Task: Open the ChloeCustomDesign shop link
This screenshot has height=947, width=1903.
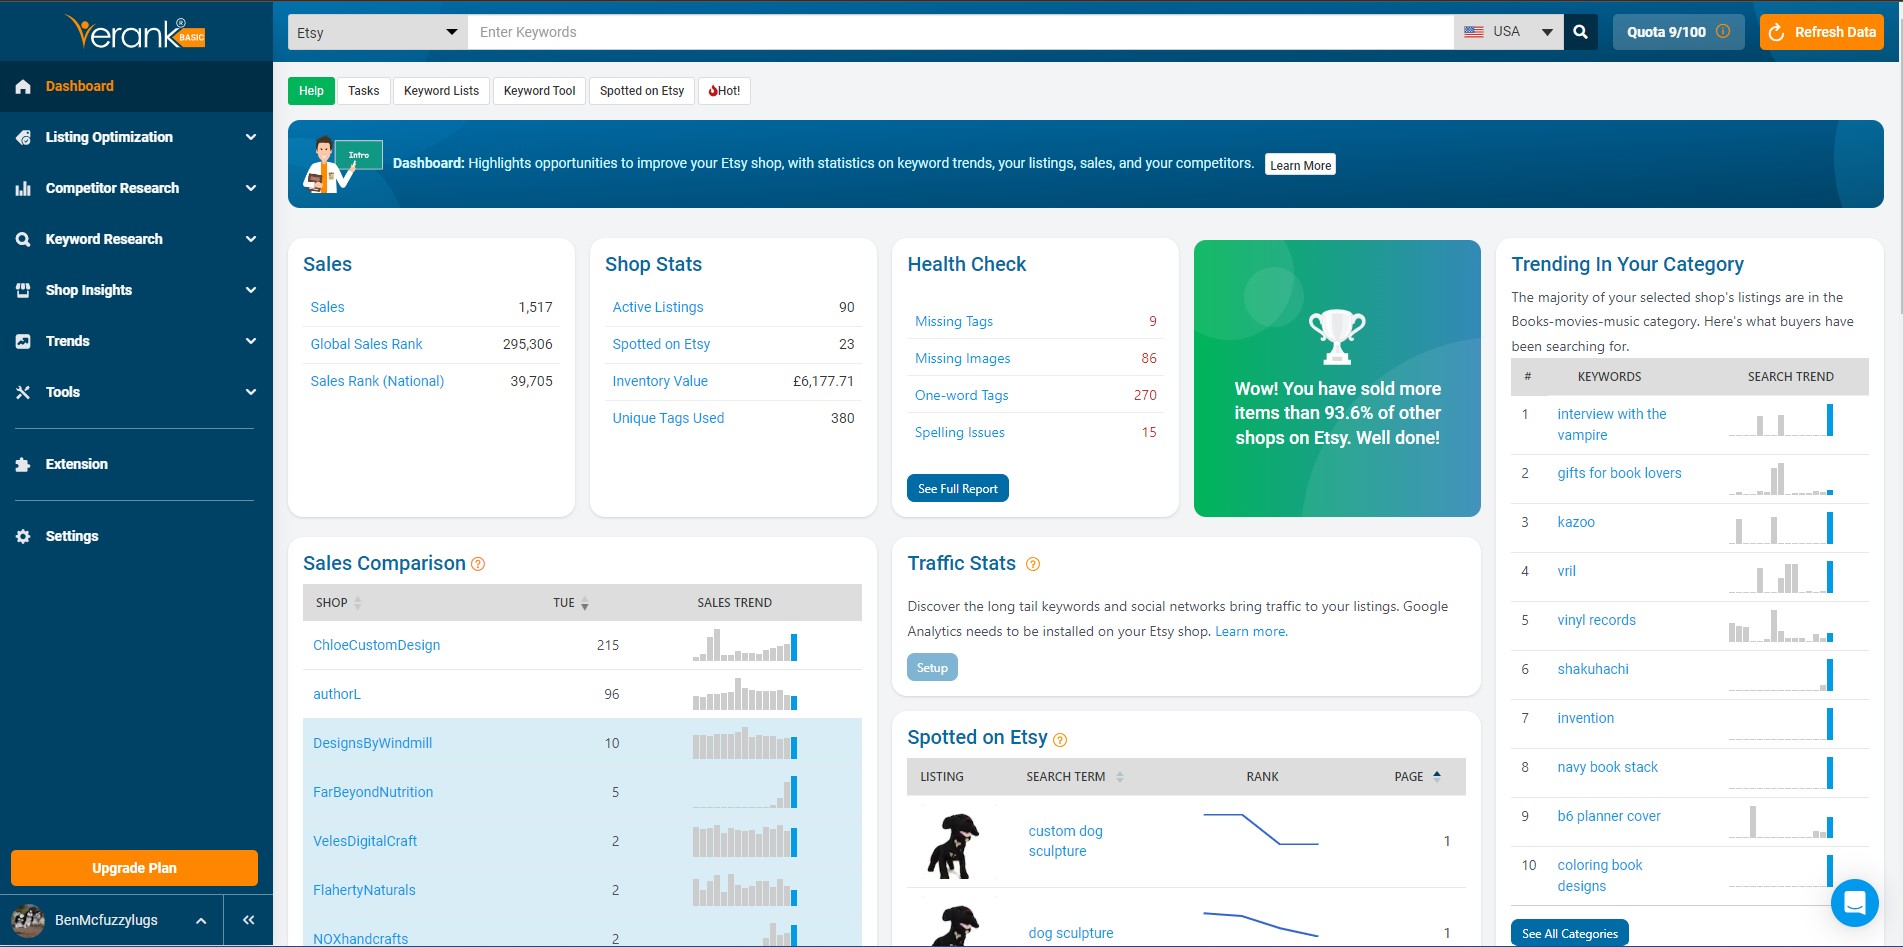Action: tap(376, 646)
